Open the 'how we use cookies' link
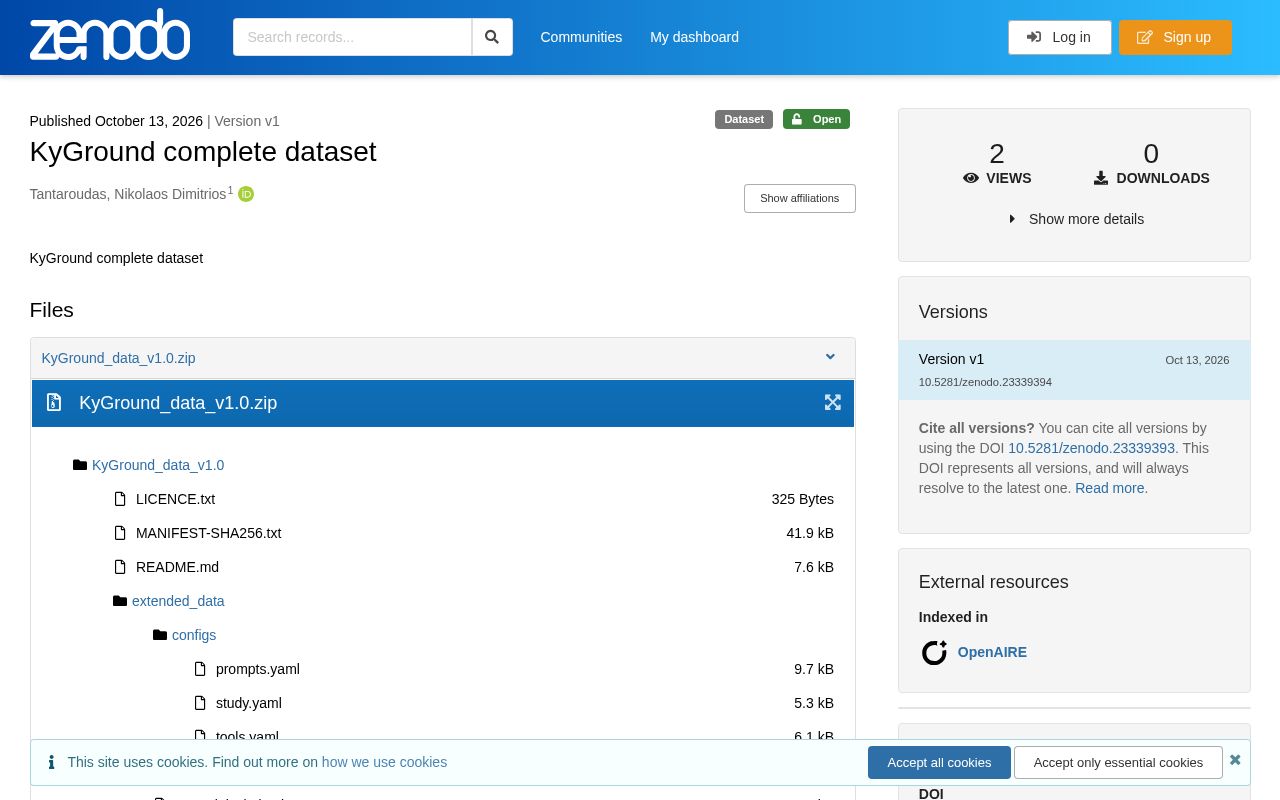 coord(384,762)
